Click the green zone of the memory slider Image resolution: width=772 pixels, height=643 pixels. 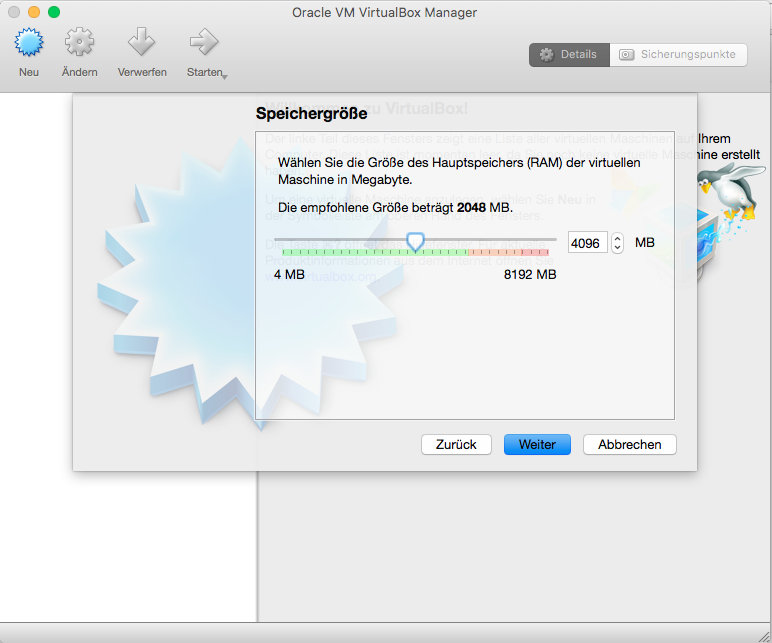coord(350,253)
